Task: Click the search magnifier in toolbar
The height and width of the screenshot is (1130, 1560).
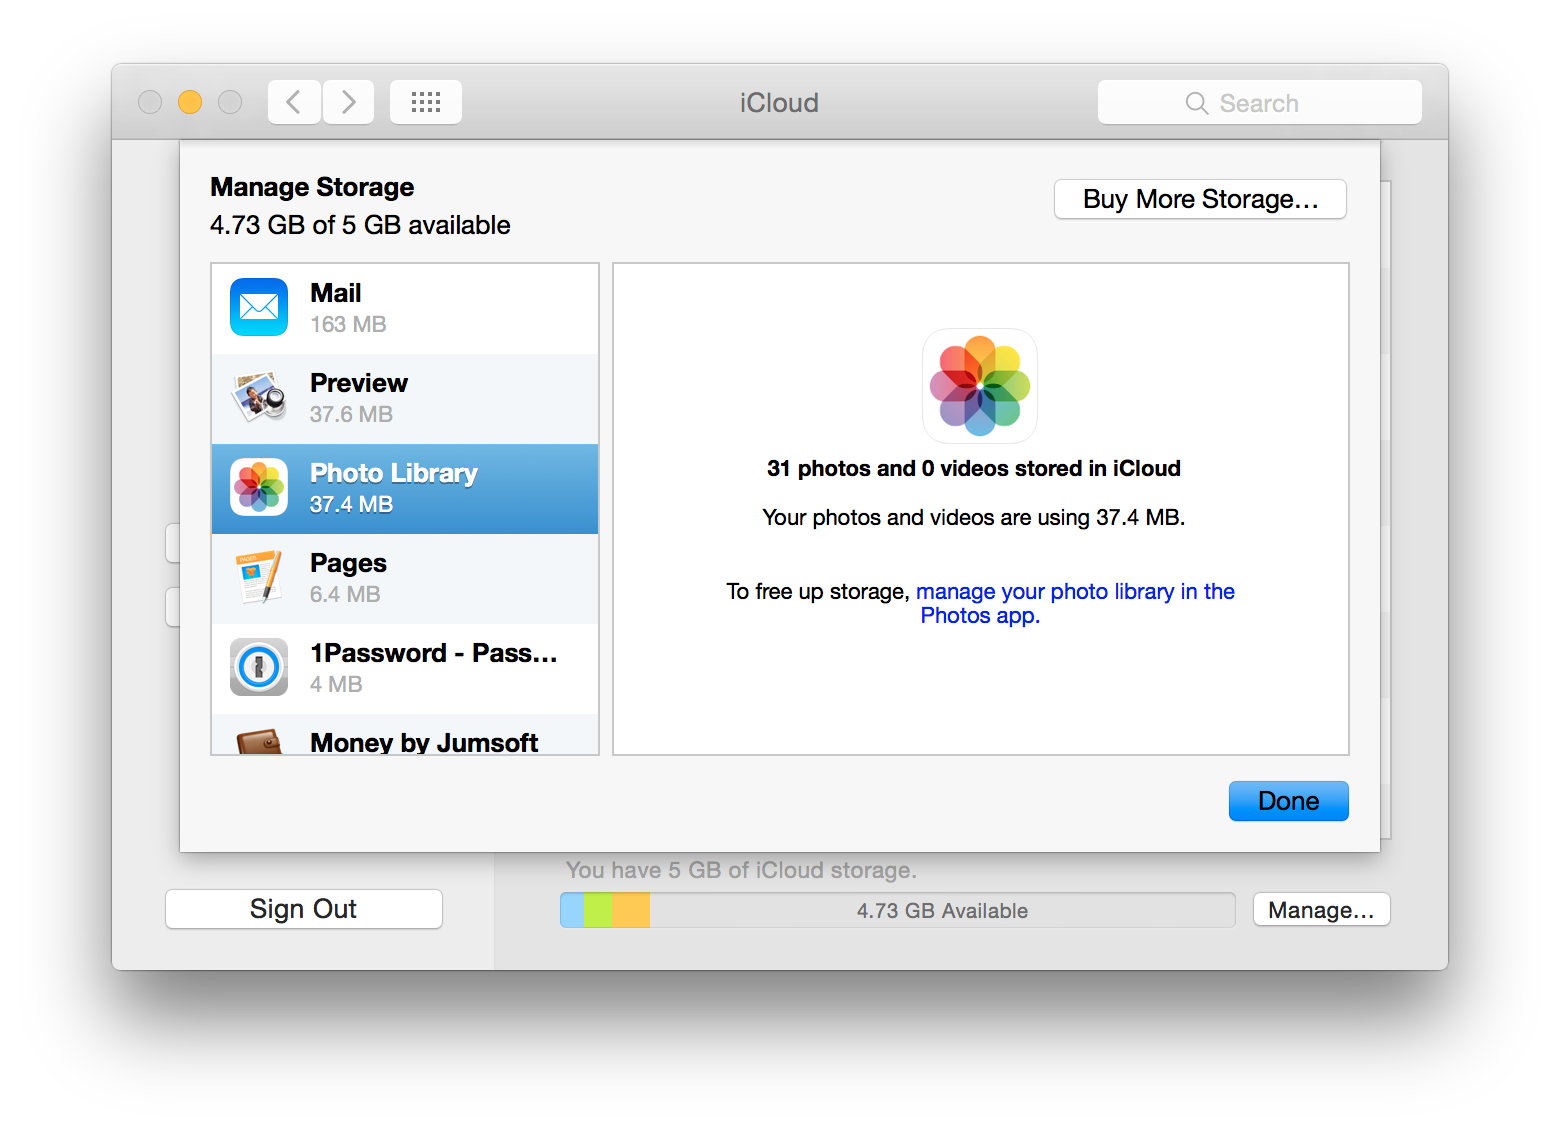Action: (1196, 102)
